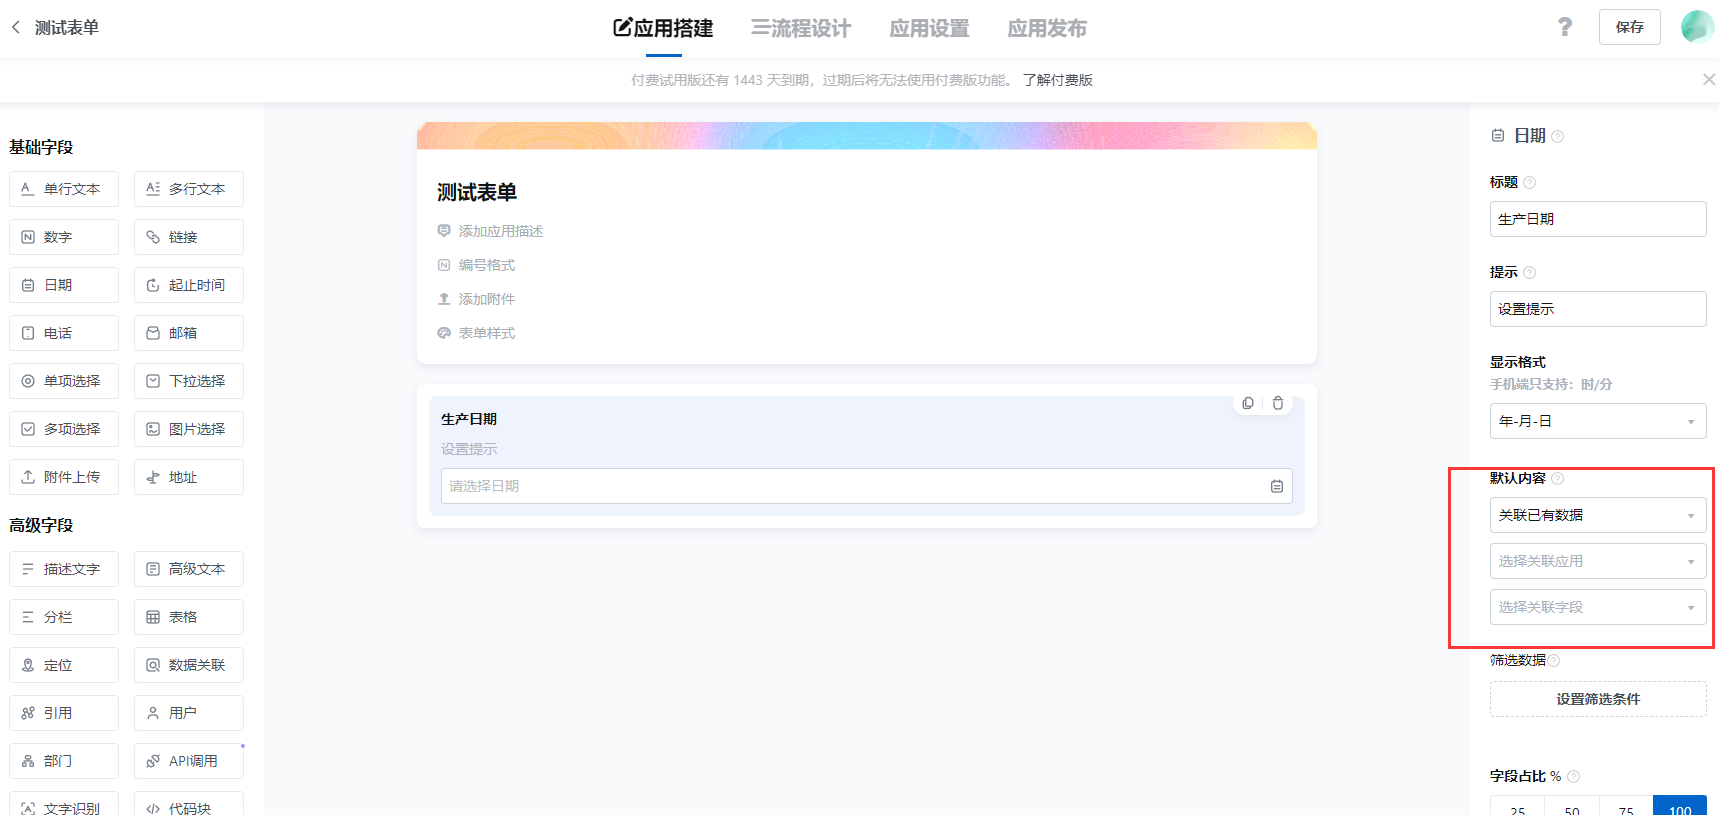Add a 代码块 field
This screenshot has height=815, width=1719.
click(x=189, y=804)
